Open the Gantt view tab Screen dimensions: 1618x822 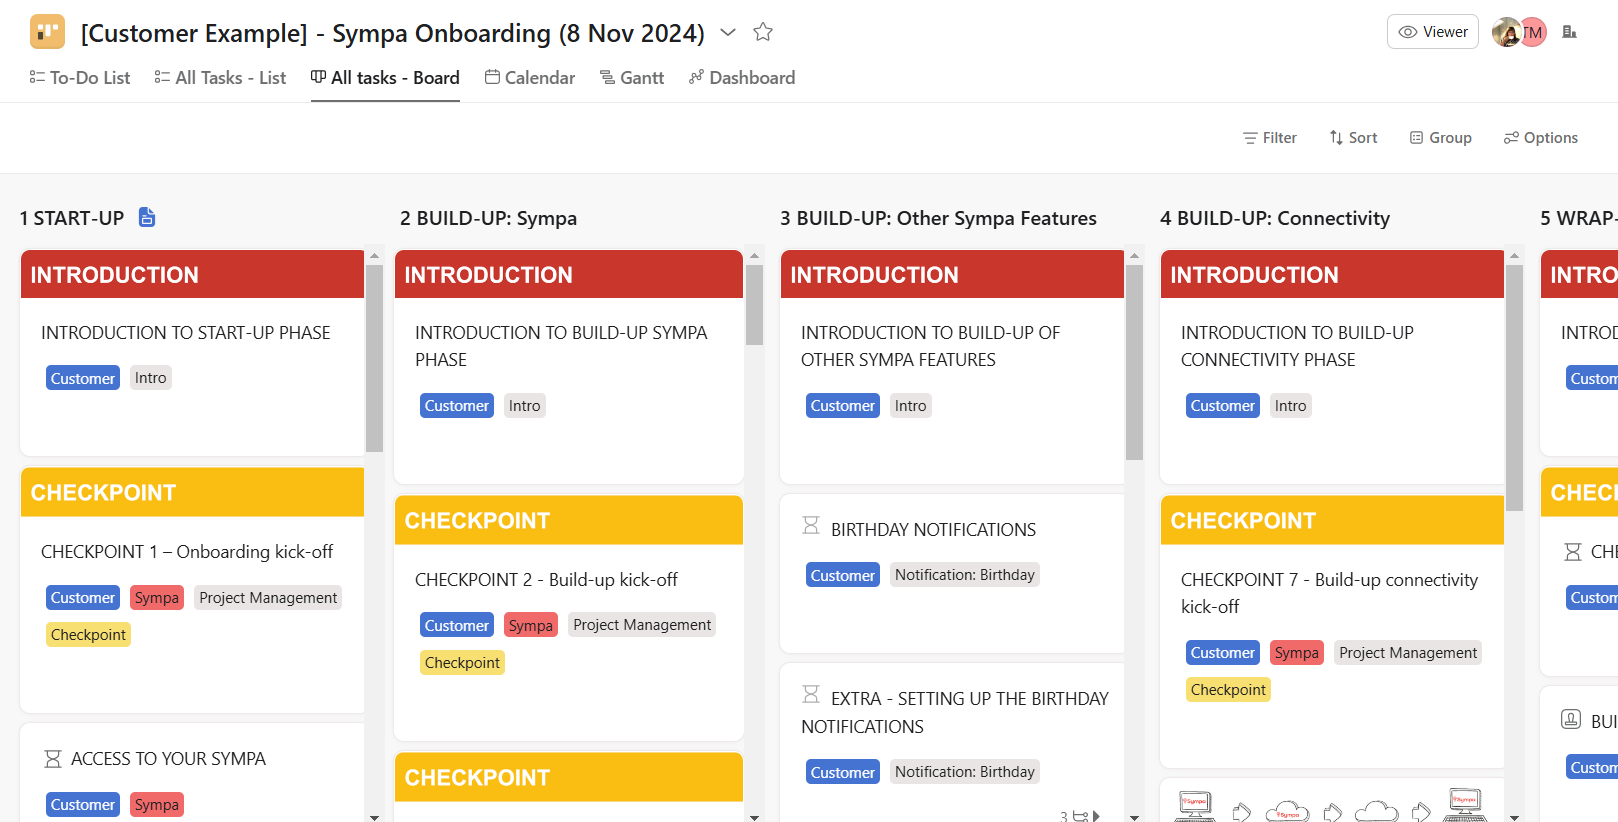click(631, 78)
